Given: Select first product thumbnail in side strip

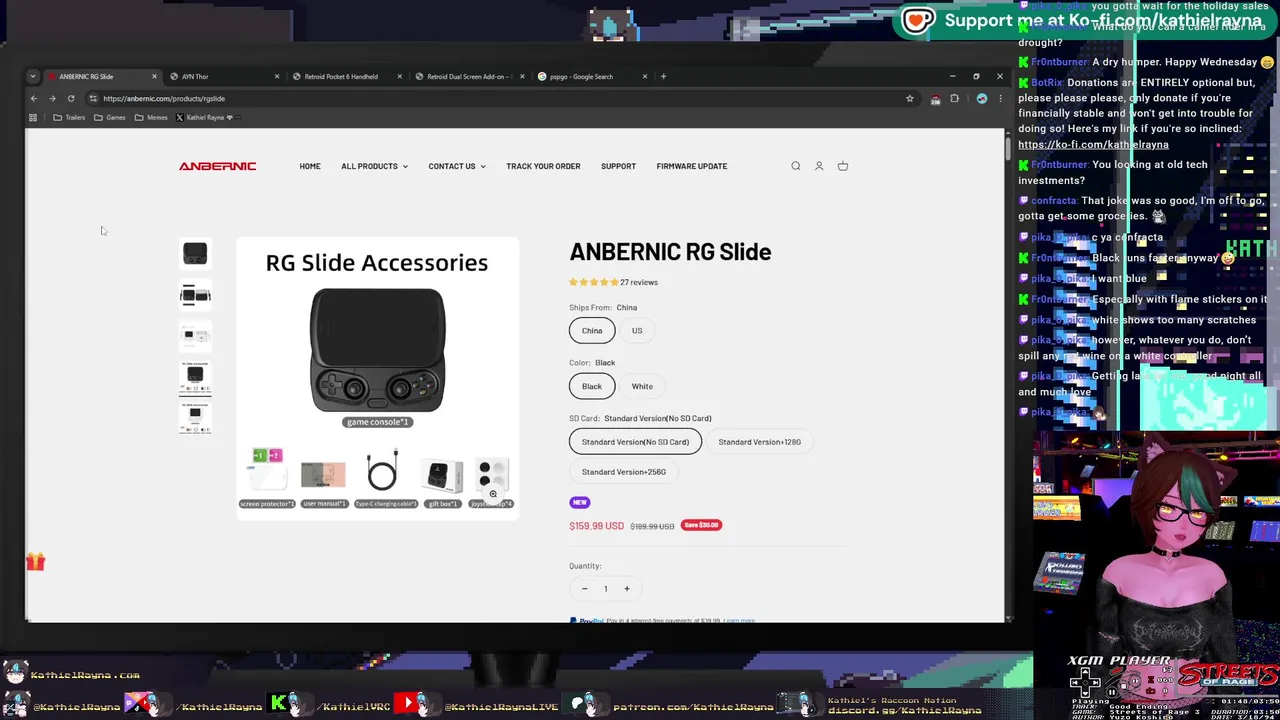Looking at the screenshot, I should tap(195, 254).
